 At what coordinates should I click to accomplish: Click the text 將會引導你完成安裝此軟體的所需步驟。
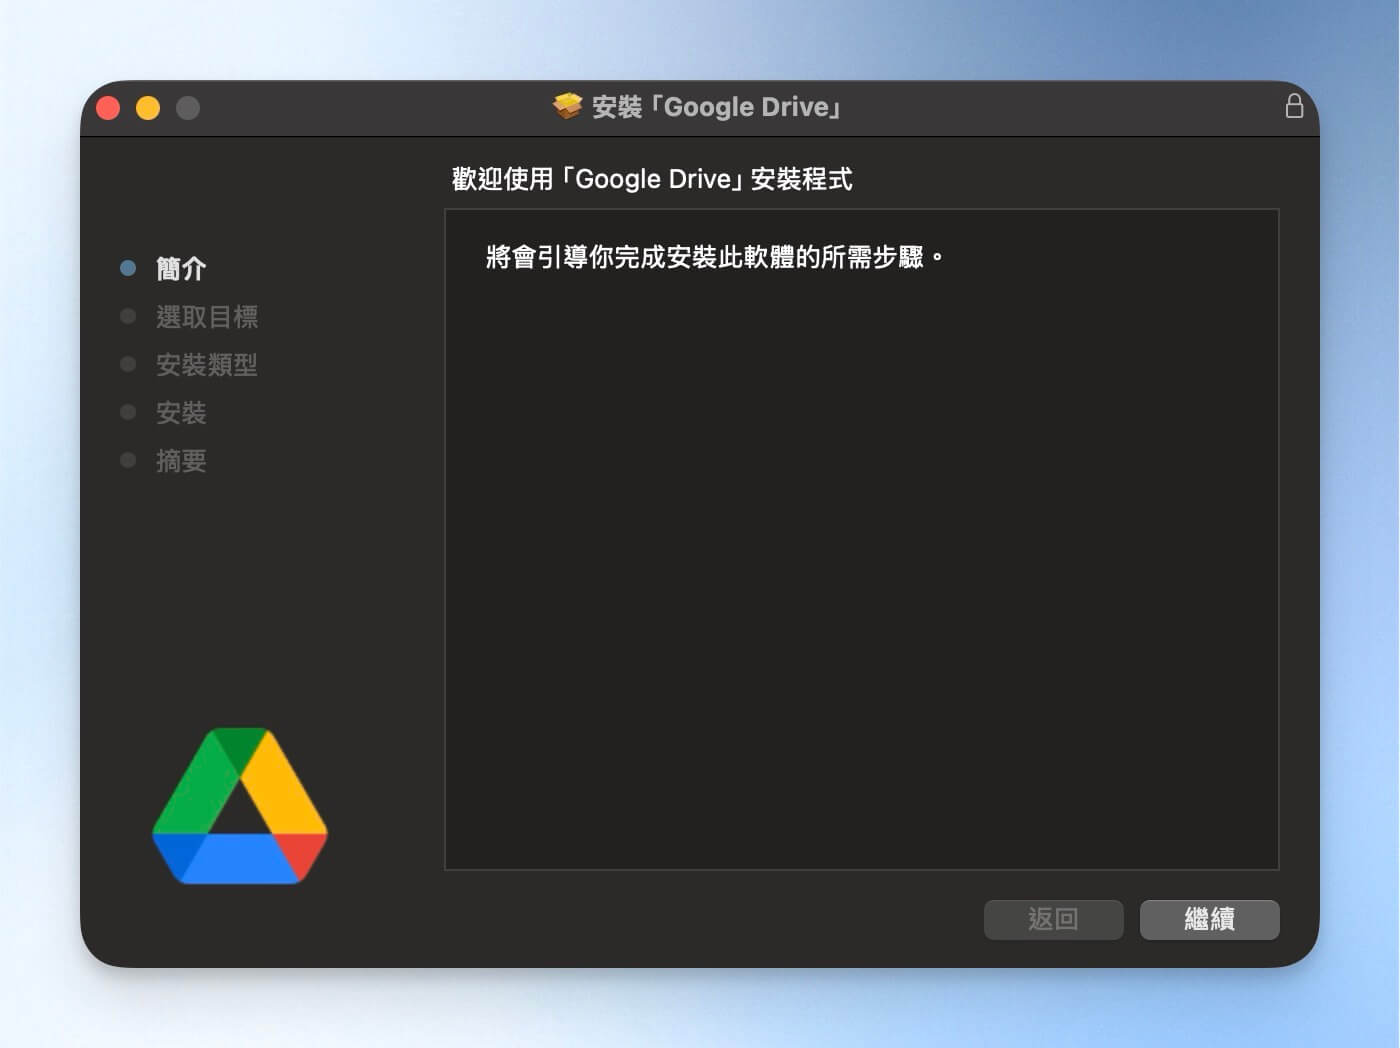point(715,257)
